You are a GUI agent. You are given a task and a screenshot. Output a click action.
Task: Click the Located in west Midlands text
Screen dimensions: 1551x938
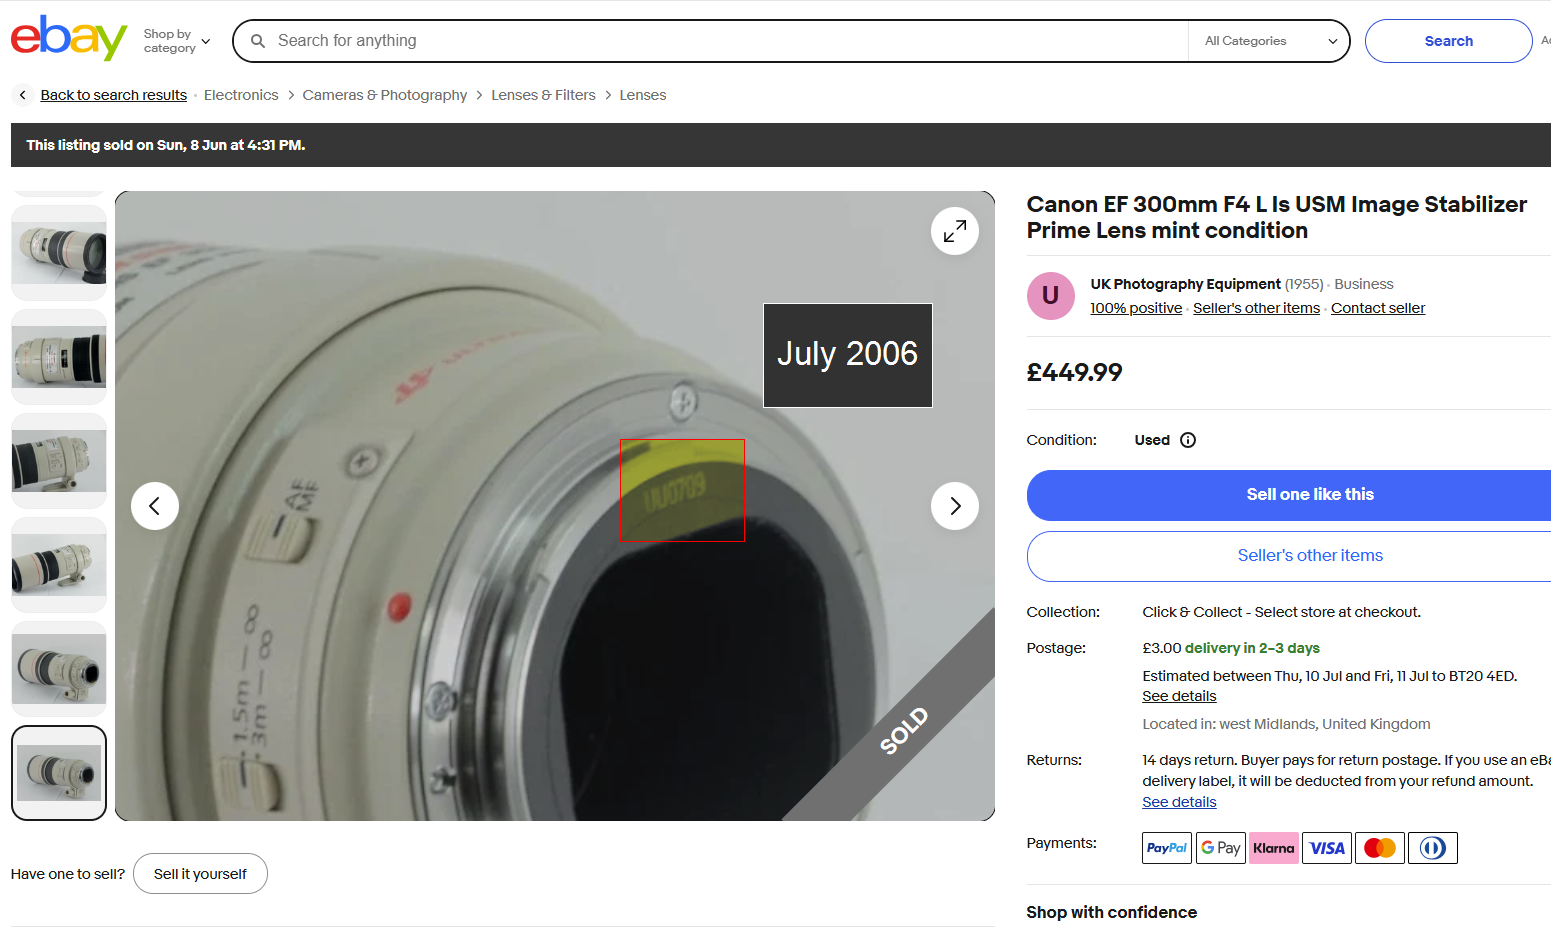(1286, 724)
